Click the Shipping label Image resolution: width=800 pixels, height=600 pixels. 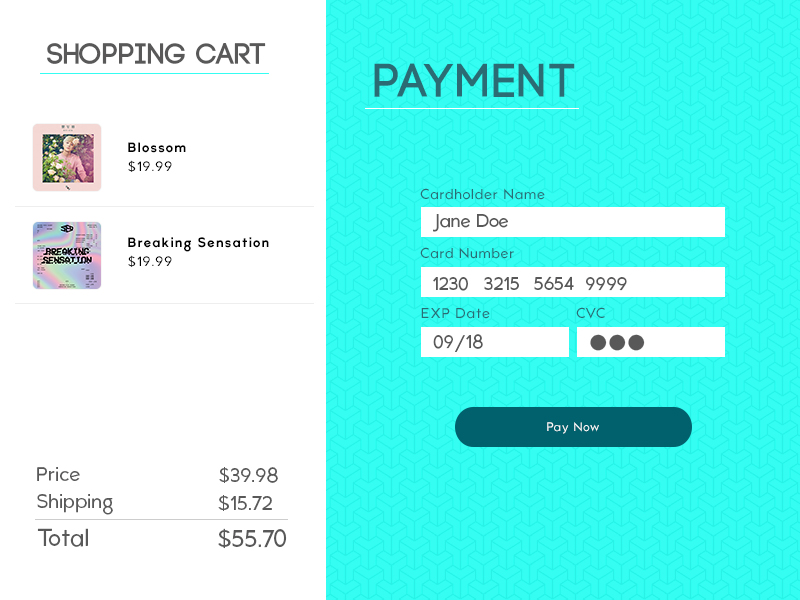(74, 503)
